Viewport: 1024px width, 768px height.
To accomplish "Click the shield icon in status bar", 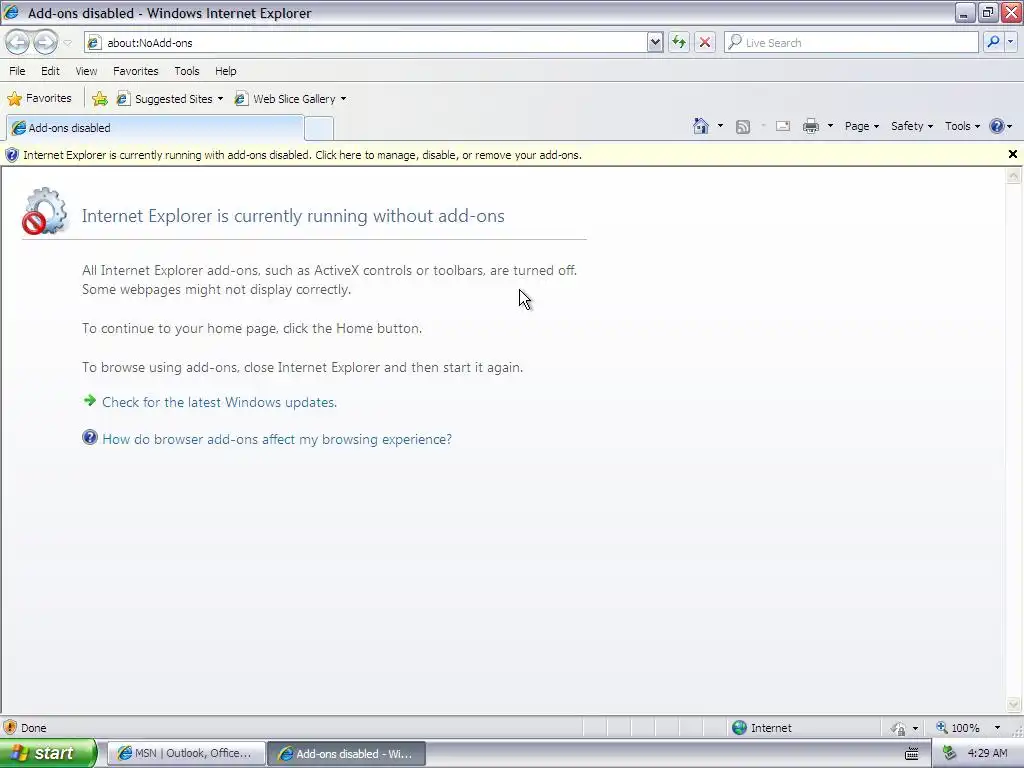I will coord(10,728).
